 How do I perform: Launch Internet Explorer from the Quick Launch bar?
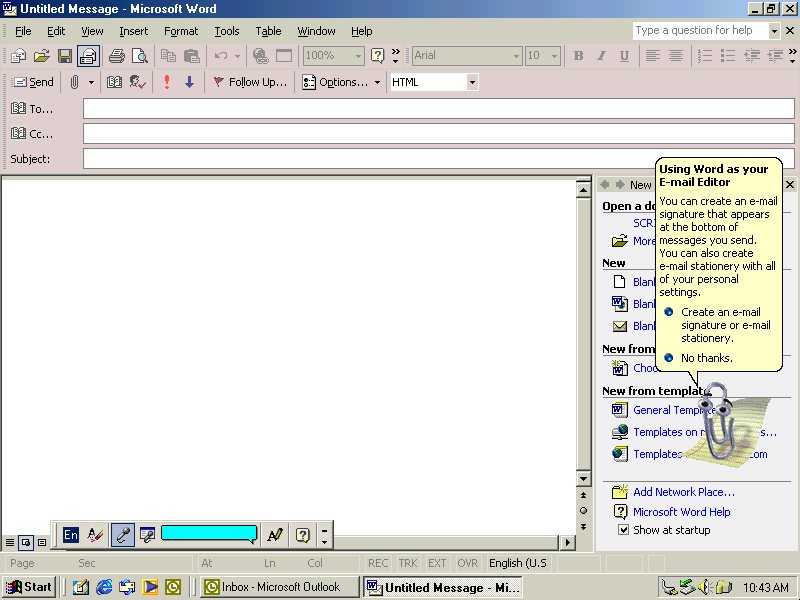pos(104,587)
